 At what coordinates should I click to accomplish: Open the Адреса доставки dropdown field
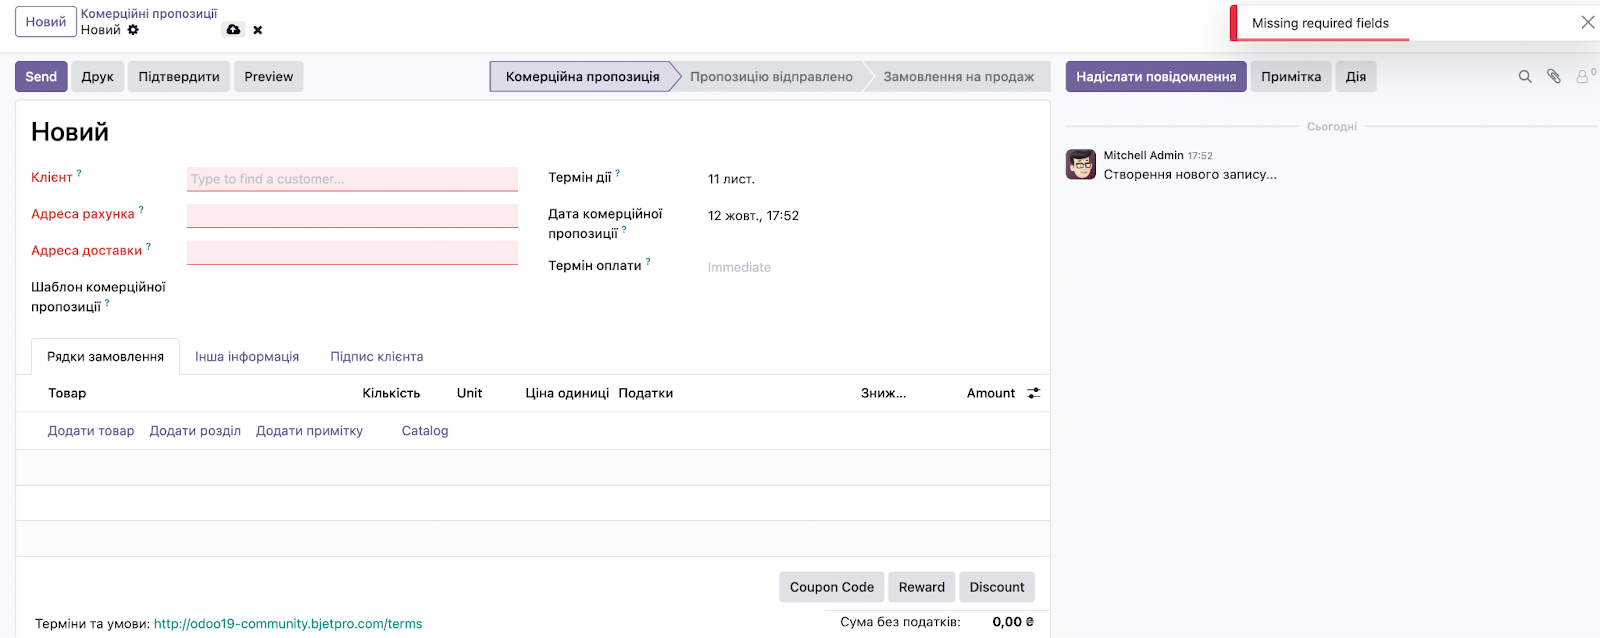pyautogui.click(x=352, y=252)
